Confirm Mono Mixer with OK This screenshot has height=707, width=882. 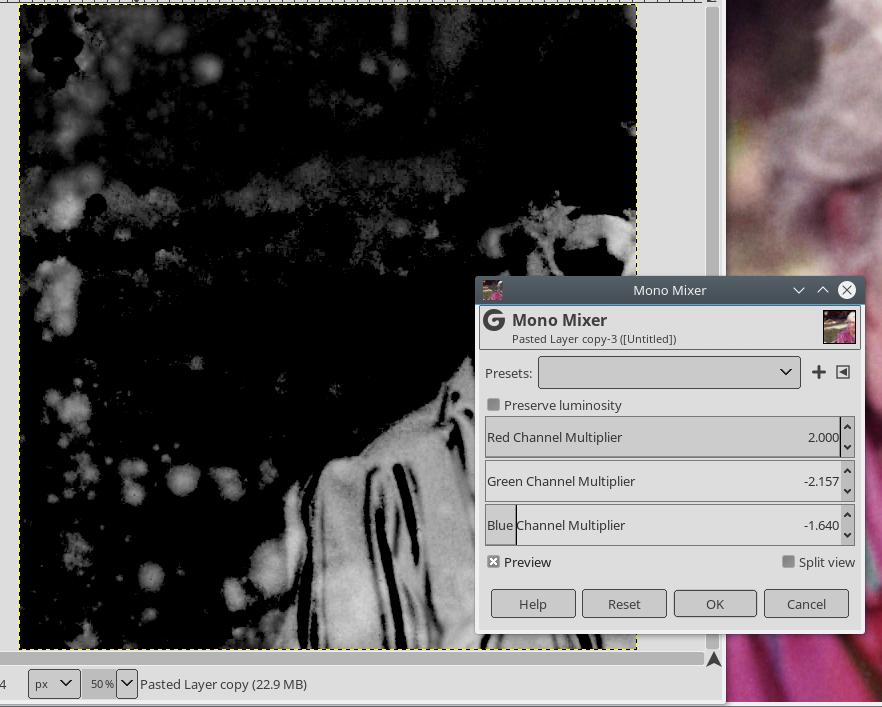pos(715,604)
